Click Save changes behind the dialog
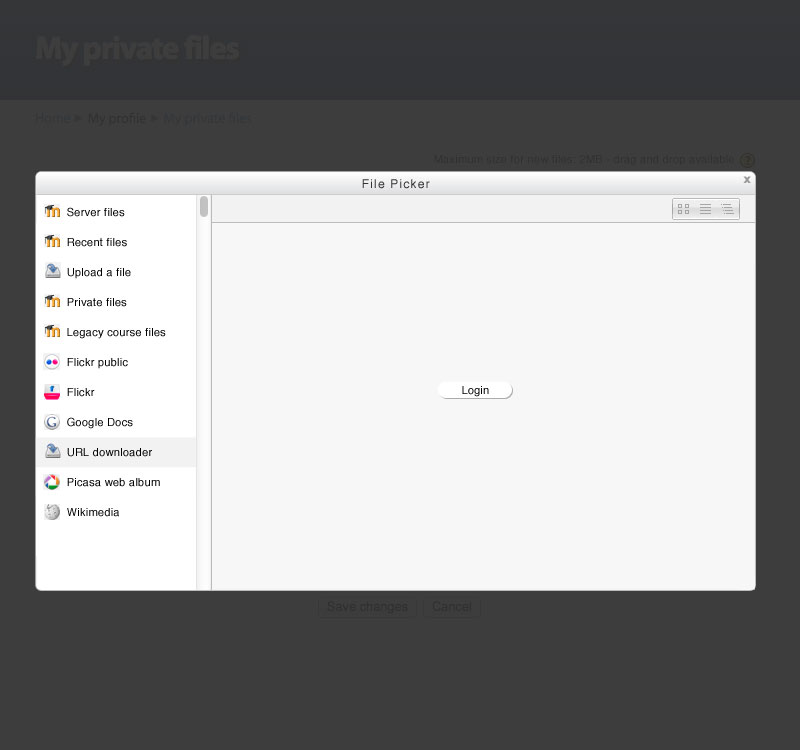800x750 pixels. 367,607
